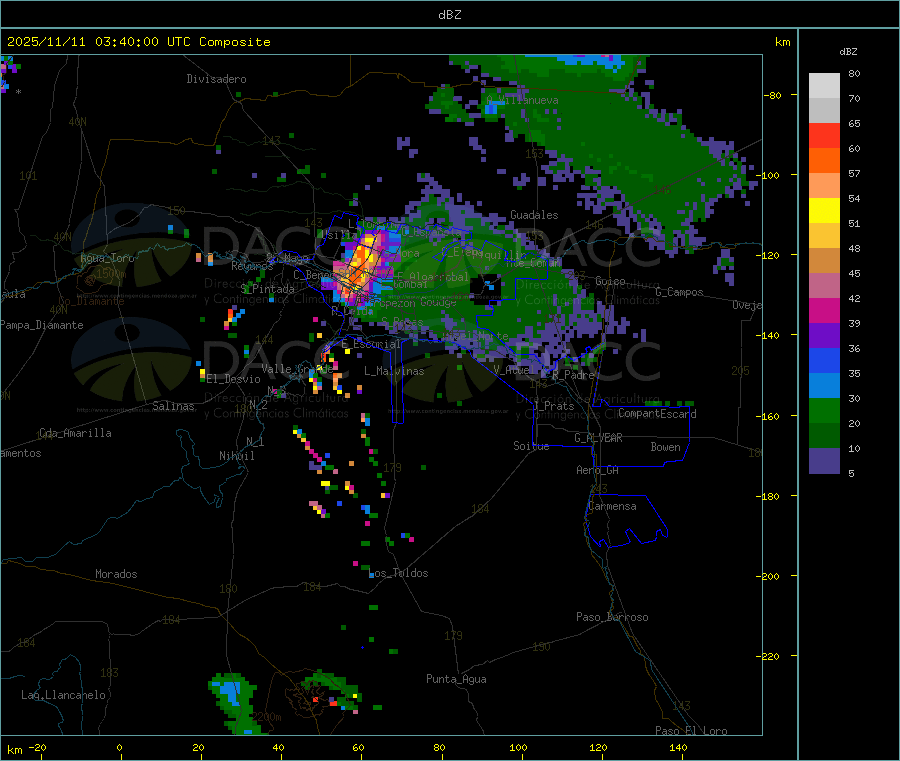Click the 'Guadales' map label
Screen dimensions: 900x761
pyautogui.click(x=534, y=215)
